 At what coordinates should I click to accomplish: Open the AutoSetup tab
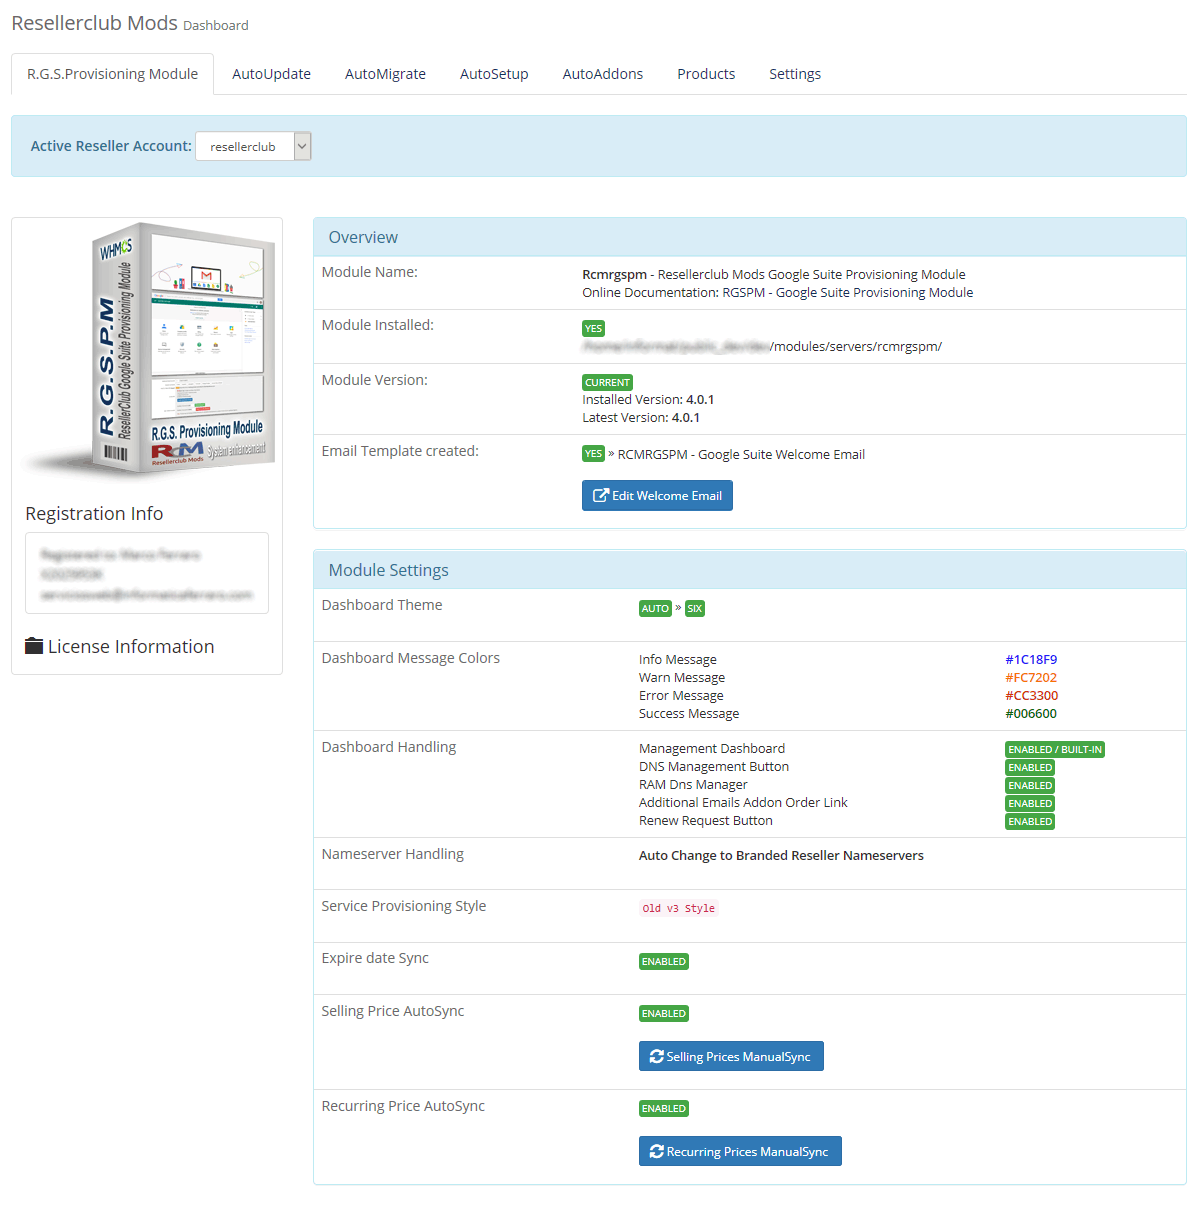[494, 74]
